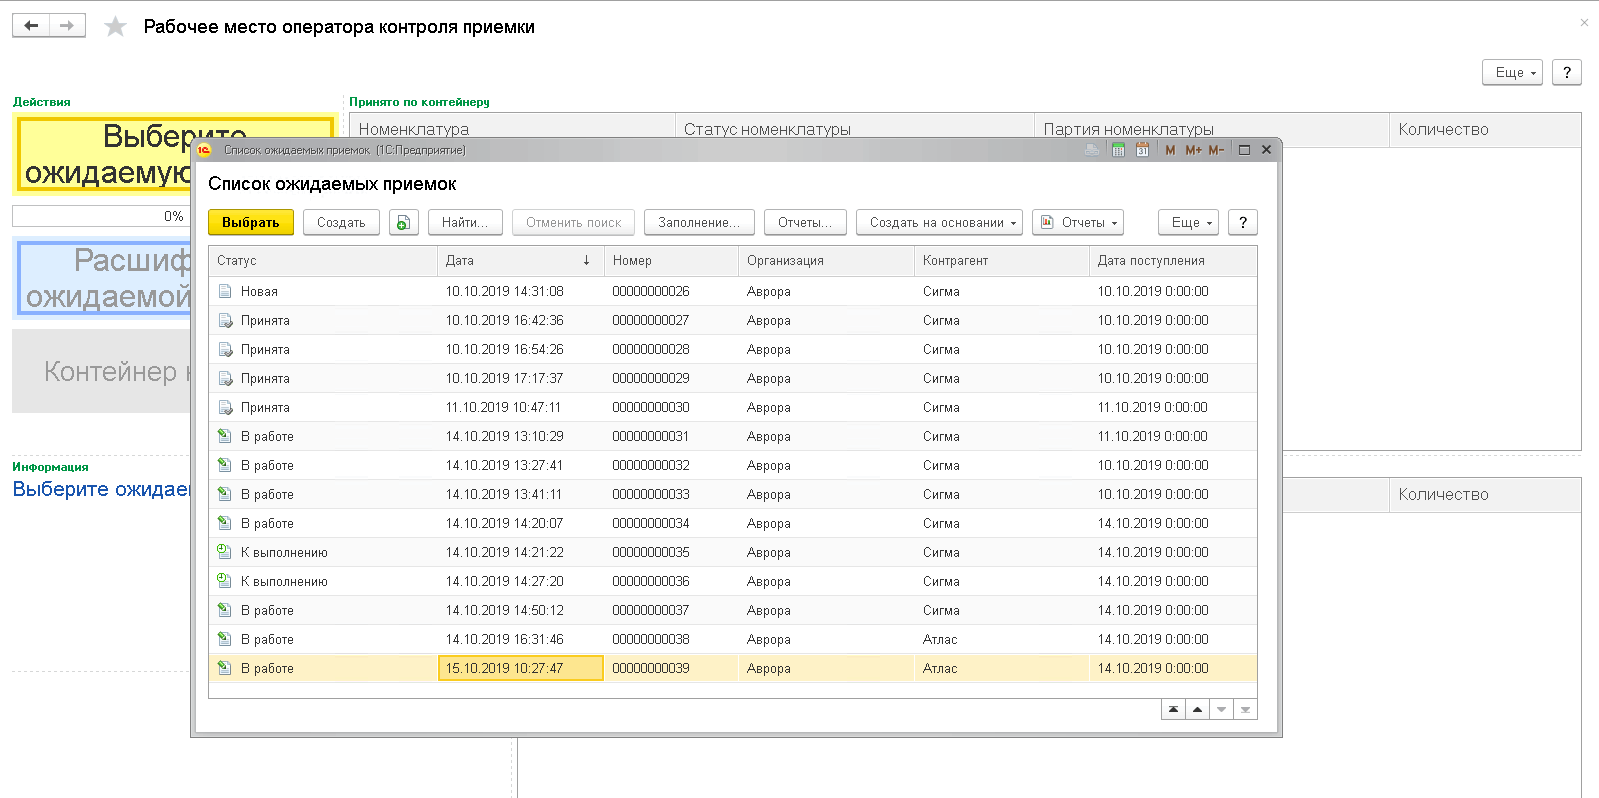Click the Партия номенклатуры header in the background table

tap(1211, 129)
